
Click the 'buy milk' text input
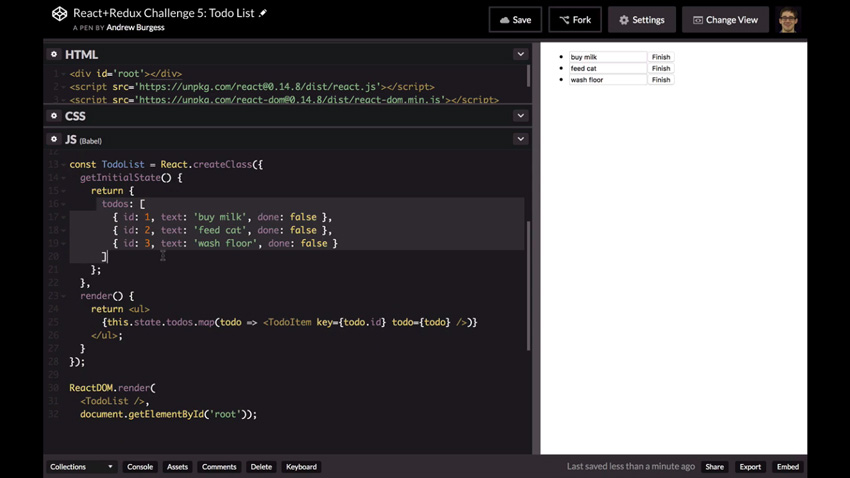click(608, 57)
